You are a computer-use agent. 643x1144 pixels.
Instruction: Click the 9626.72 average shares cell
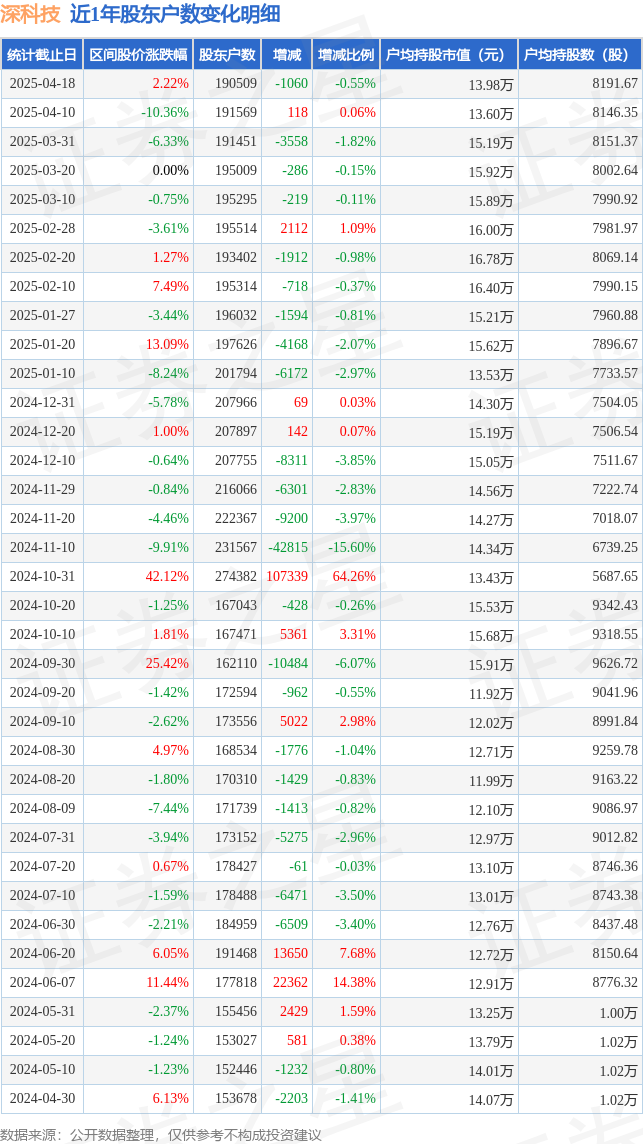coord(615,663)
